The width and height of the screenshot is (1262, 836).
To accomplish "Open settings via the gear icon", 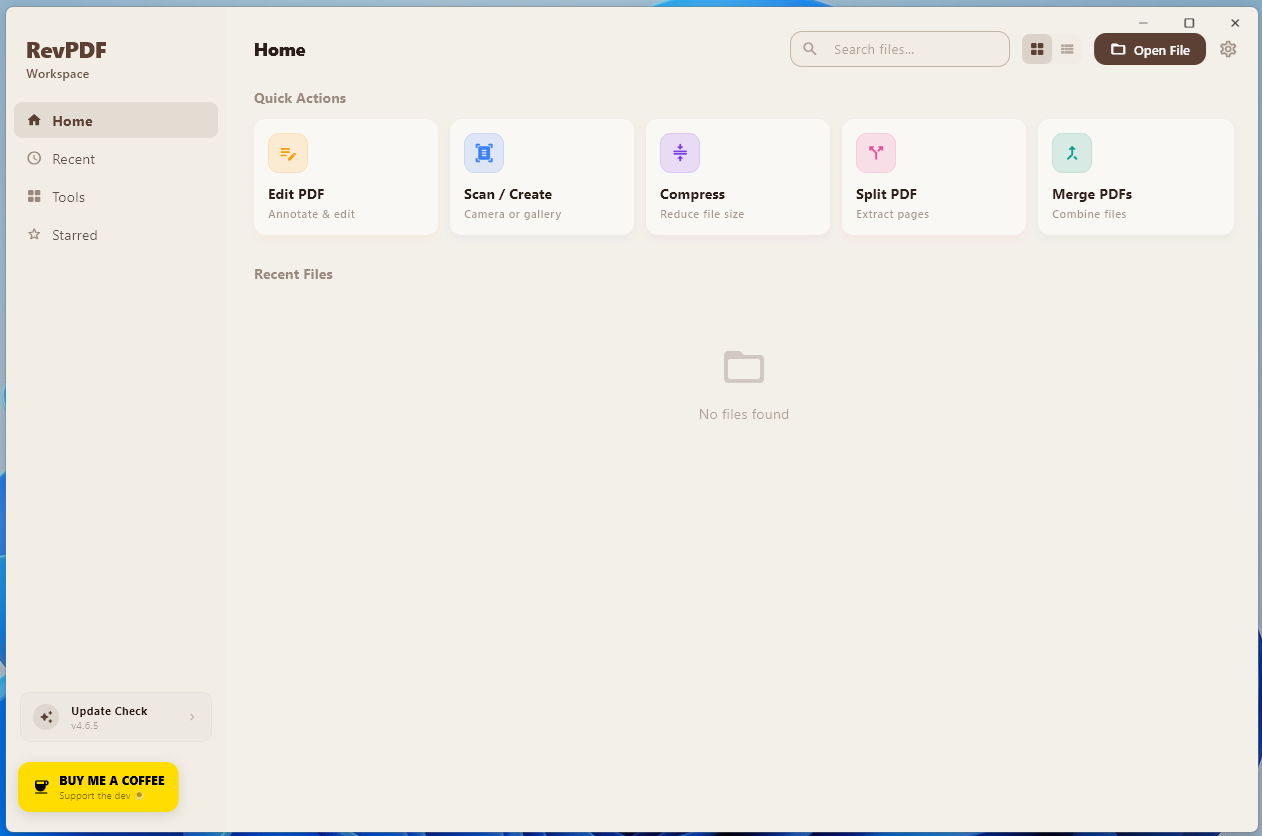I will coord(1228,49).
